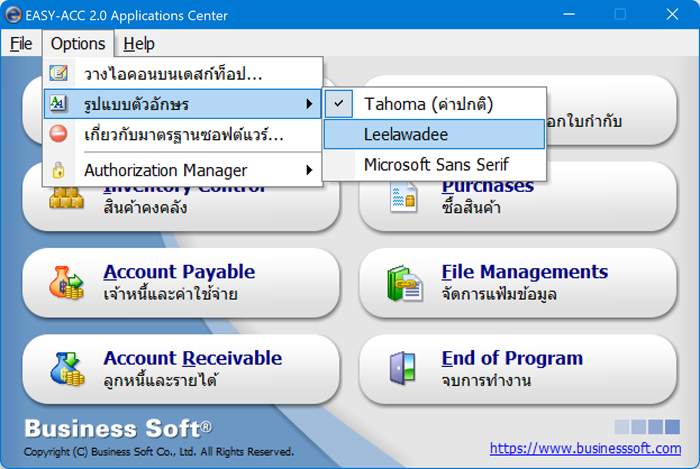Open the File menu
700x469 pixels.
tap(21, 43)
